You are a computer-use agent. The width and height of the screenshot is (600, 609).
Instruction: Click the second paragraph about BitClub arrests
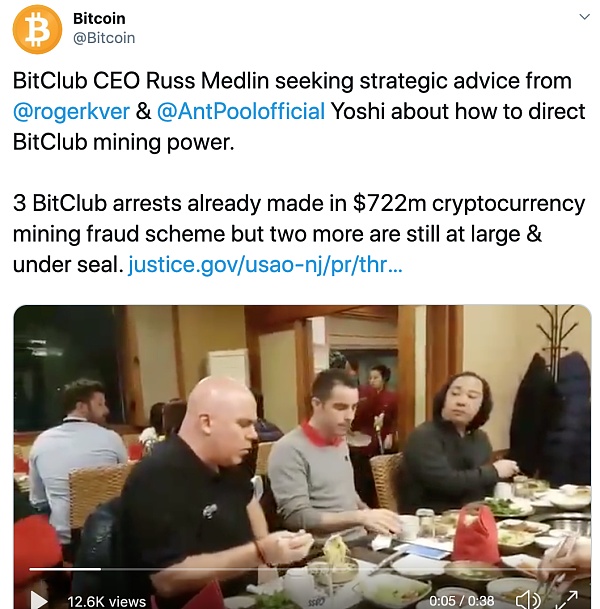pyautogui.click(x=299, y=234)
